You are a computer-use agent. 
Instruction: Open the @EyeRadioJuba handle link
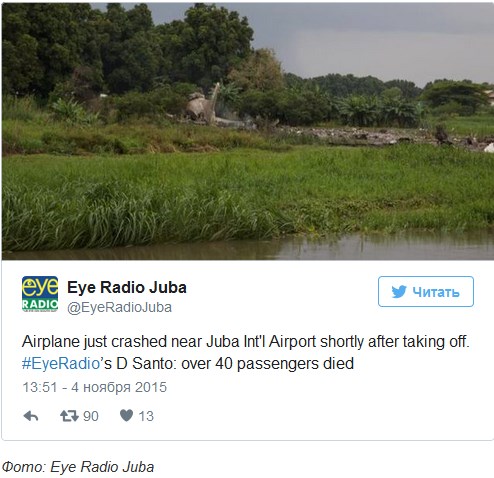tap(119, 307)
